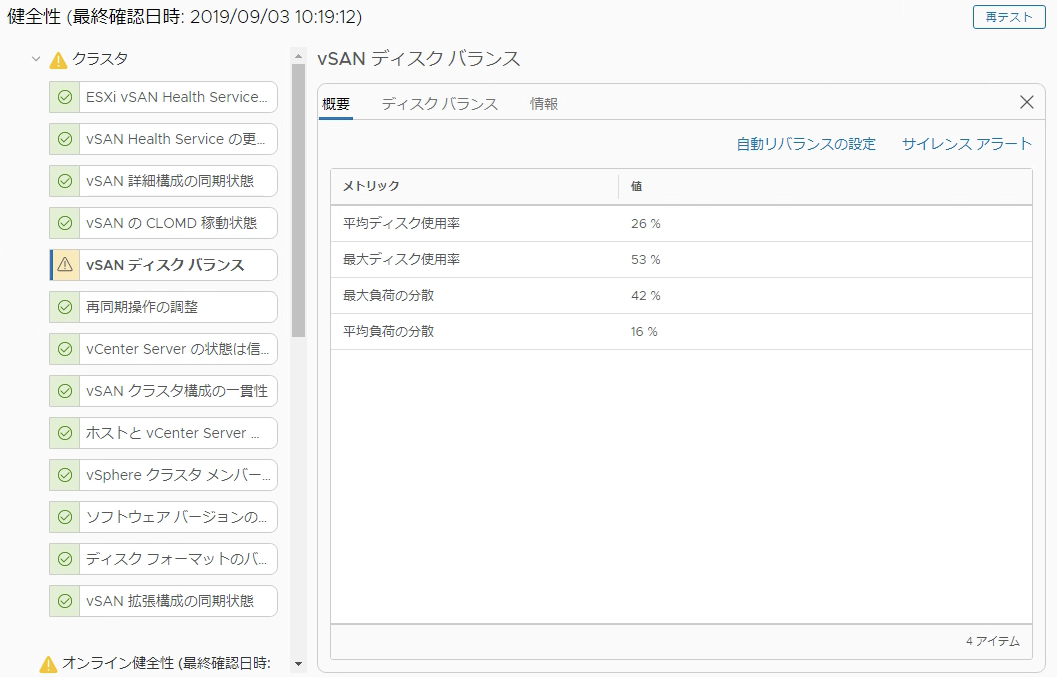The image size is (1057, 677).
Task: Click warning icon beside オンライン健全性
Action: click(x=49, y=664)
